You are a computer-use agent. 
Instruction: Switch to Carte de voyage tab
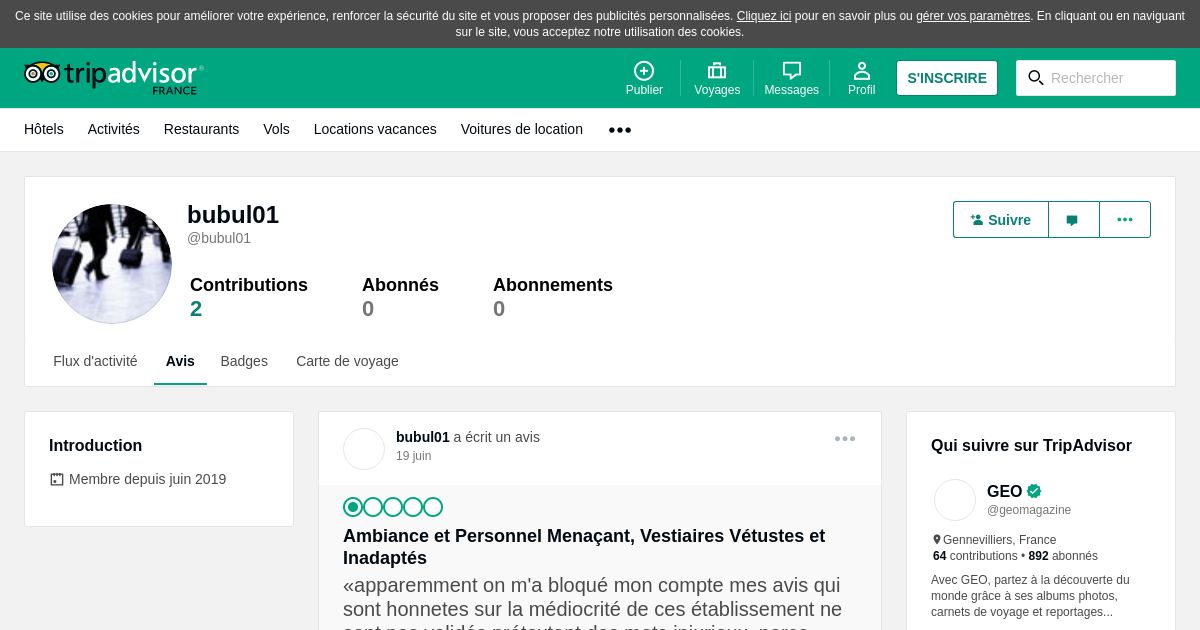pyautogui.click(x=347, y=361)
